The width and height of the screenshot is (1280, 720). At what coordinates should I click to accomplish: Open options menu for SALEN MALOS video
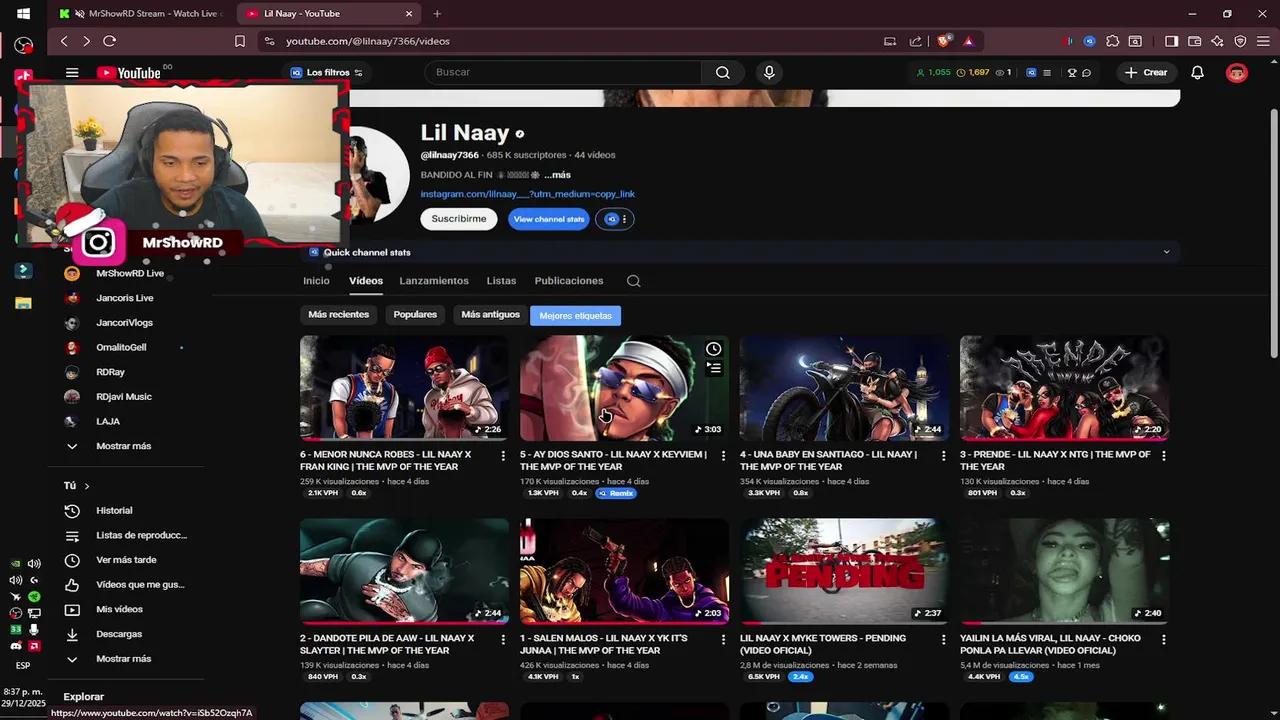click(x=723, y=639)
